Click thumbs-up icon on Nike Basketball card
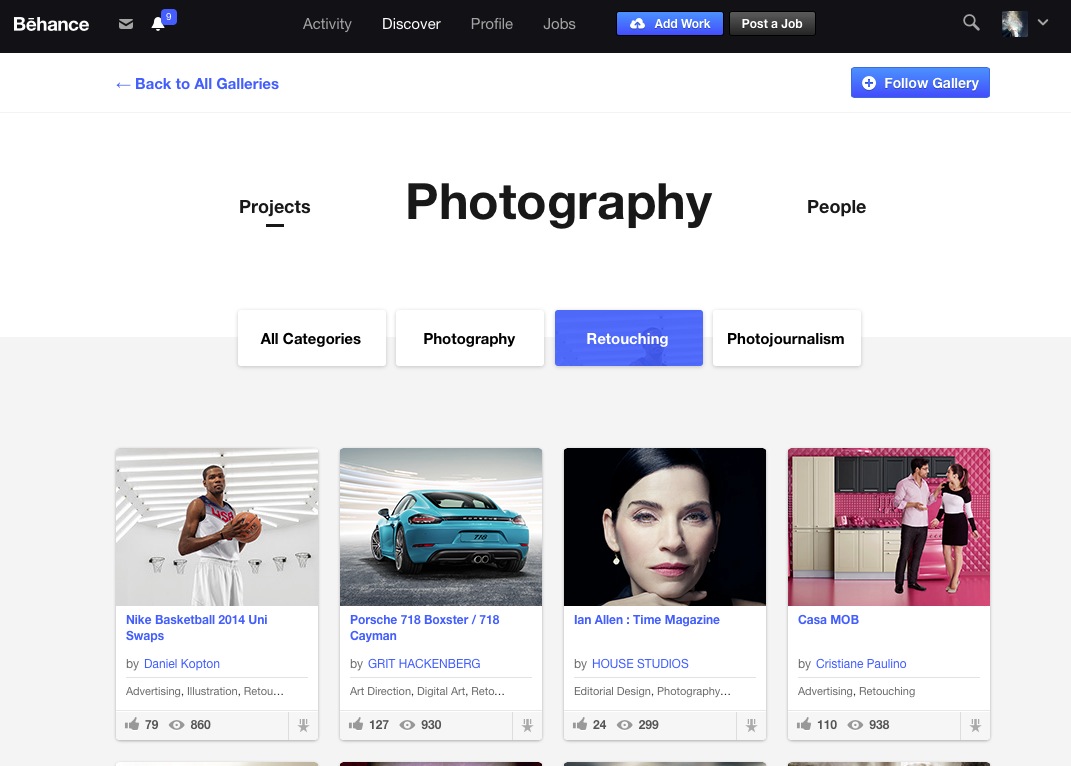This screenshot has width=1071, height=766. [x=132, y=724]
